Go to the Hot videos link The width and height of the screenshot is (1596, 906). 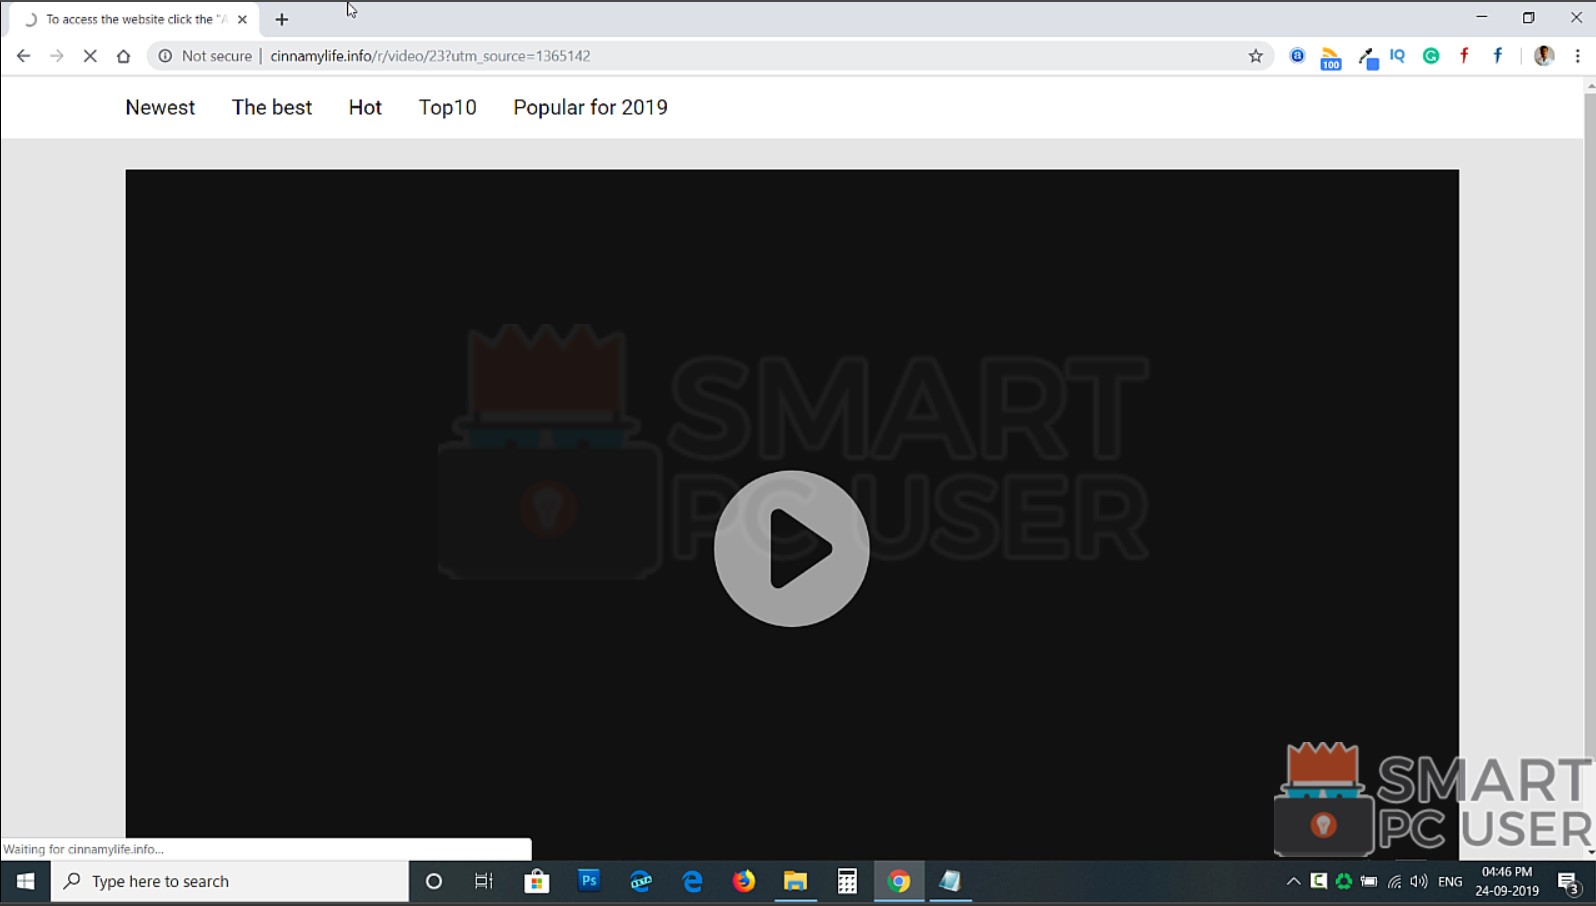tap(365, 107)
